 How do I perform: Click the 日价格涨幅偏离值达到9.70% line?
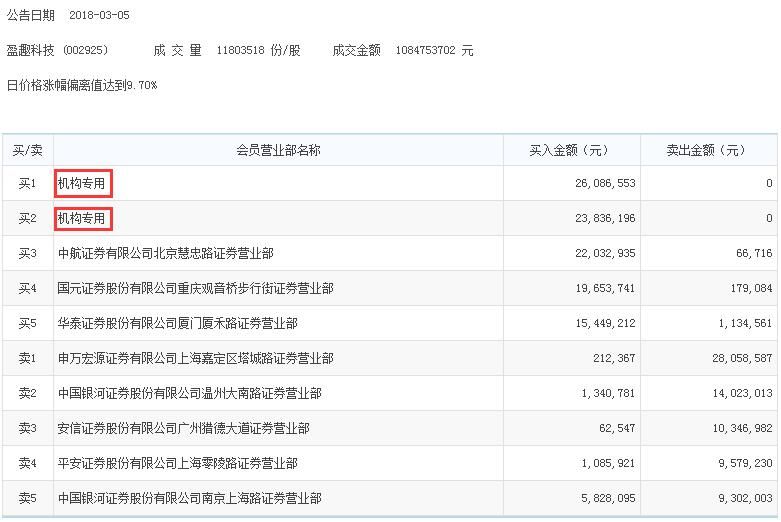pos(82,85)
